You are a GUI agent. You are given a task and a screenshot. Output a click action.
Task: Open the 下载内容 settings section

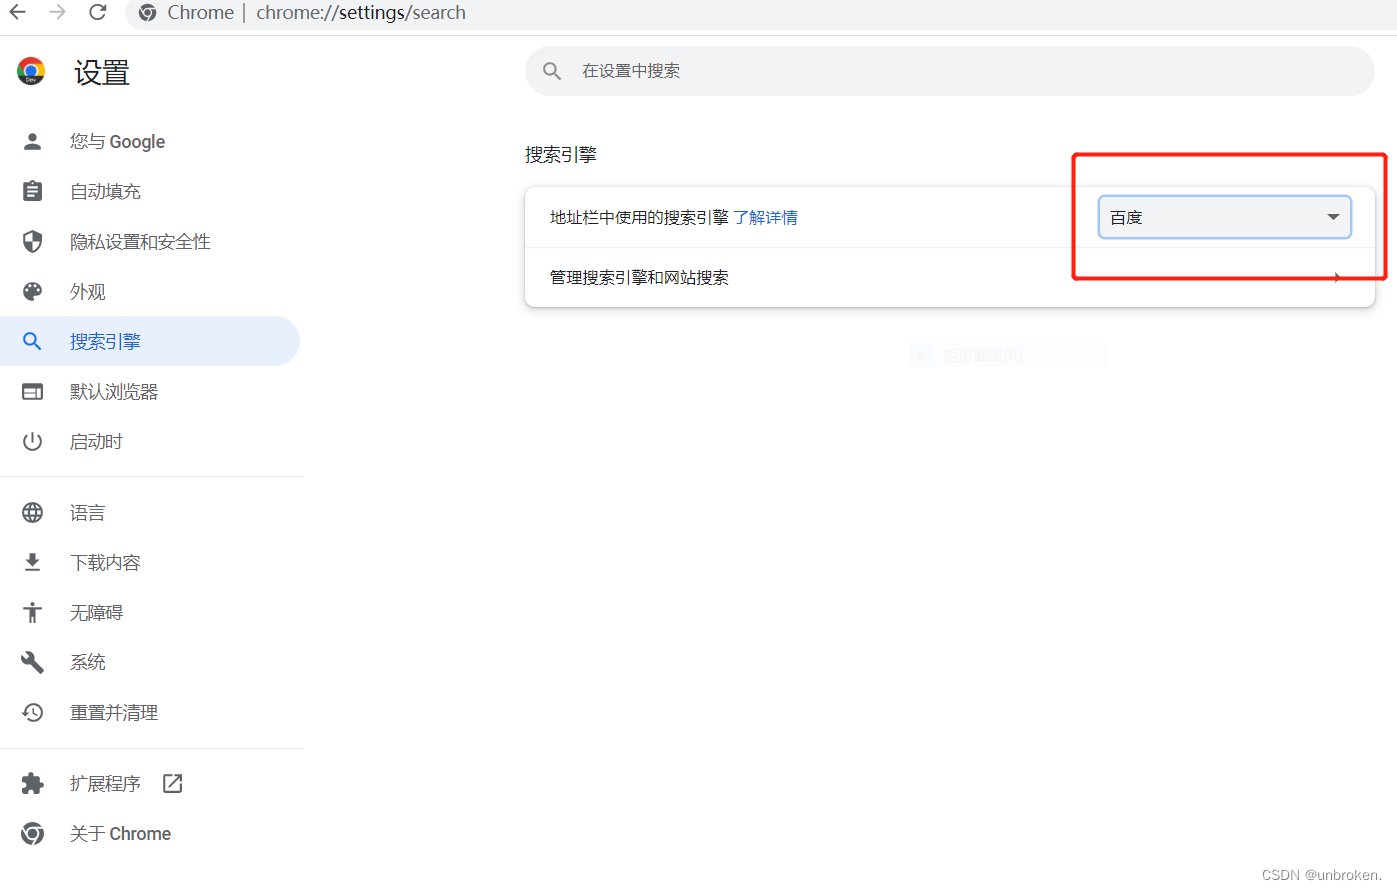pos(150,562)
